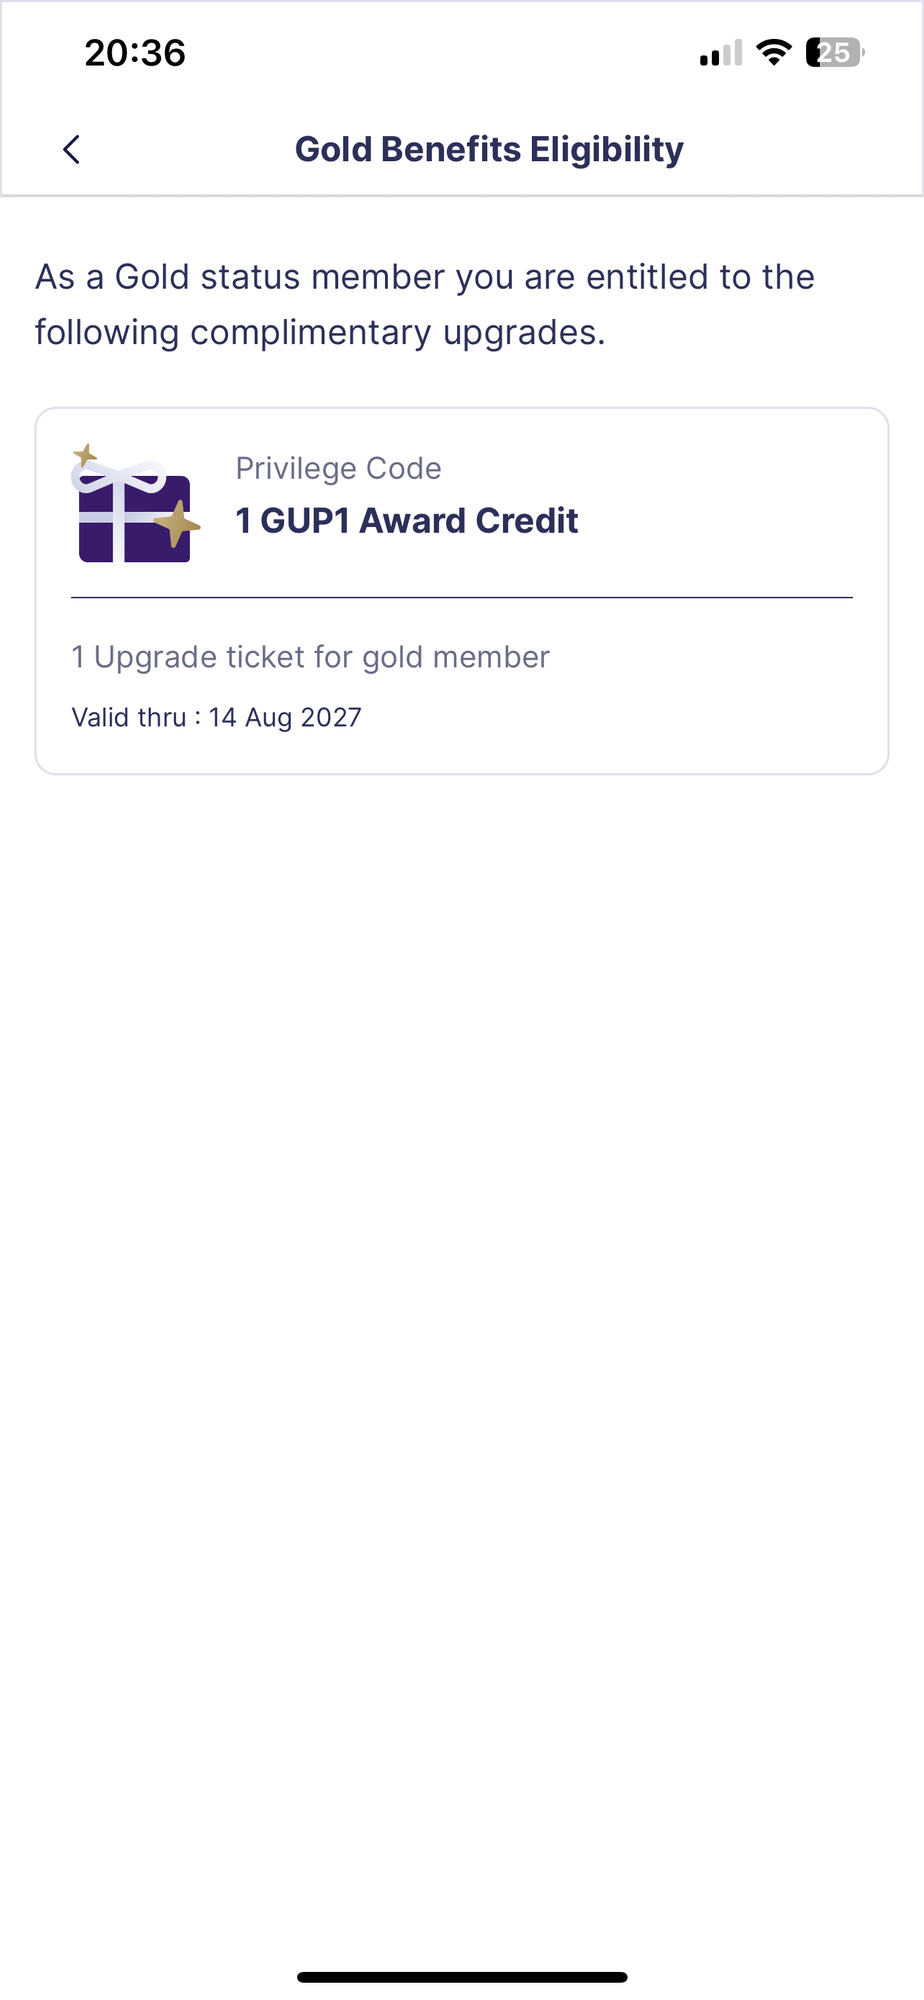Tap the gold sparkle on the gift icon
This screenshot has width=924, height=2000.
tap(177, 524)
